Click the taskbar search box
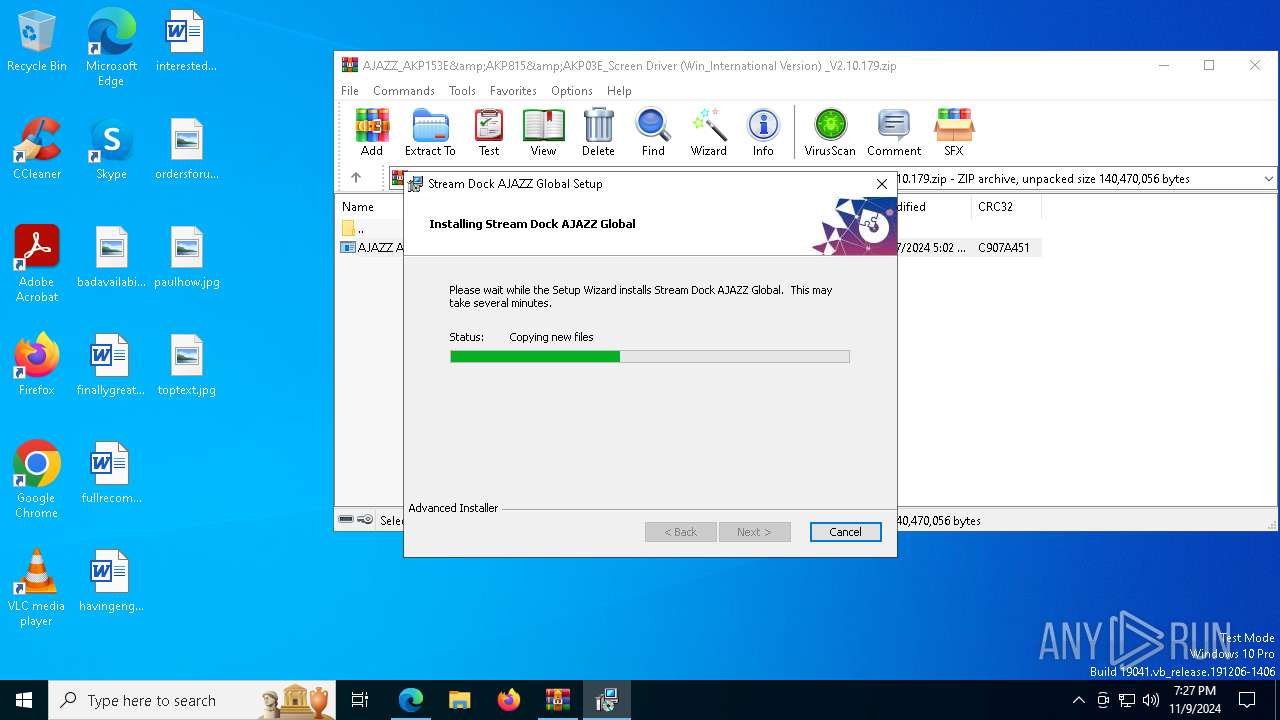The height and width of the screenshot is (720, 1280). pos(192,700)
